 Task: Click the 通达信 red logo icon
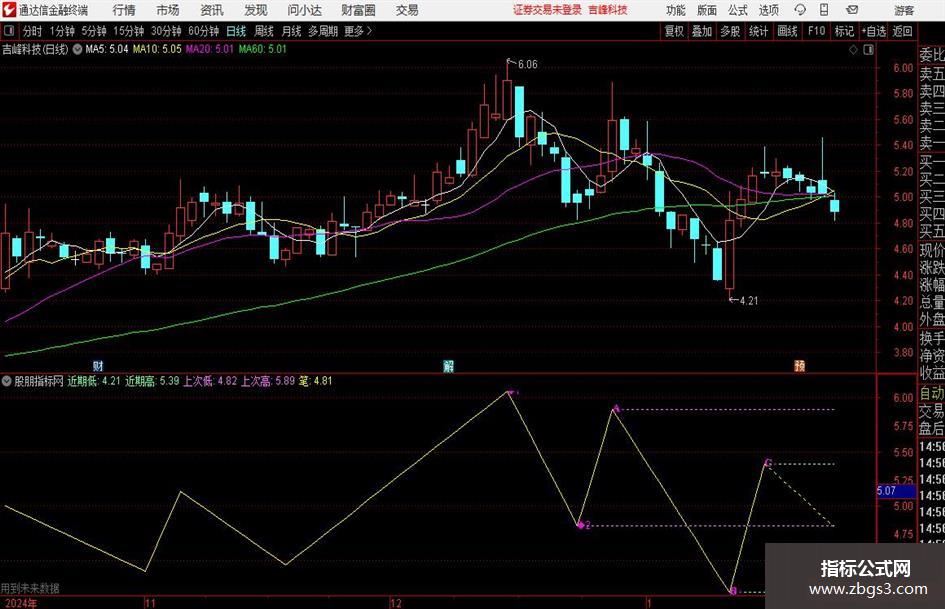pyautogui.click(x=9, y=10)
